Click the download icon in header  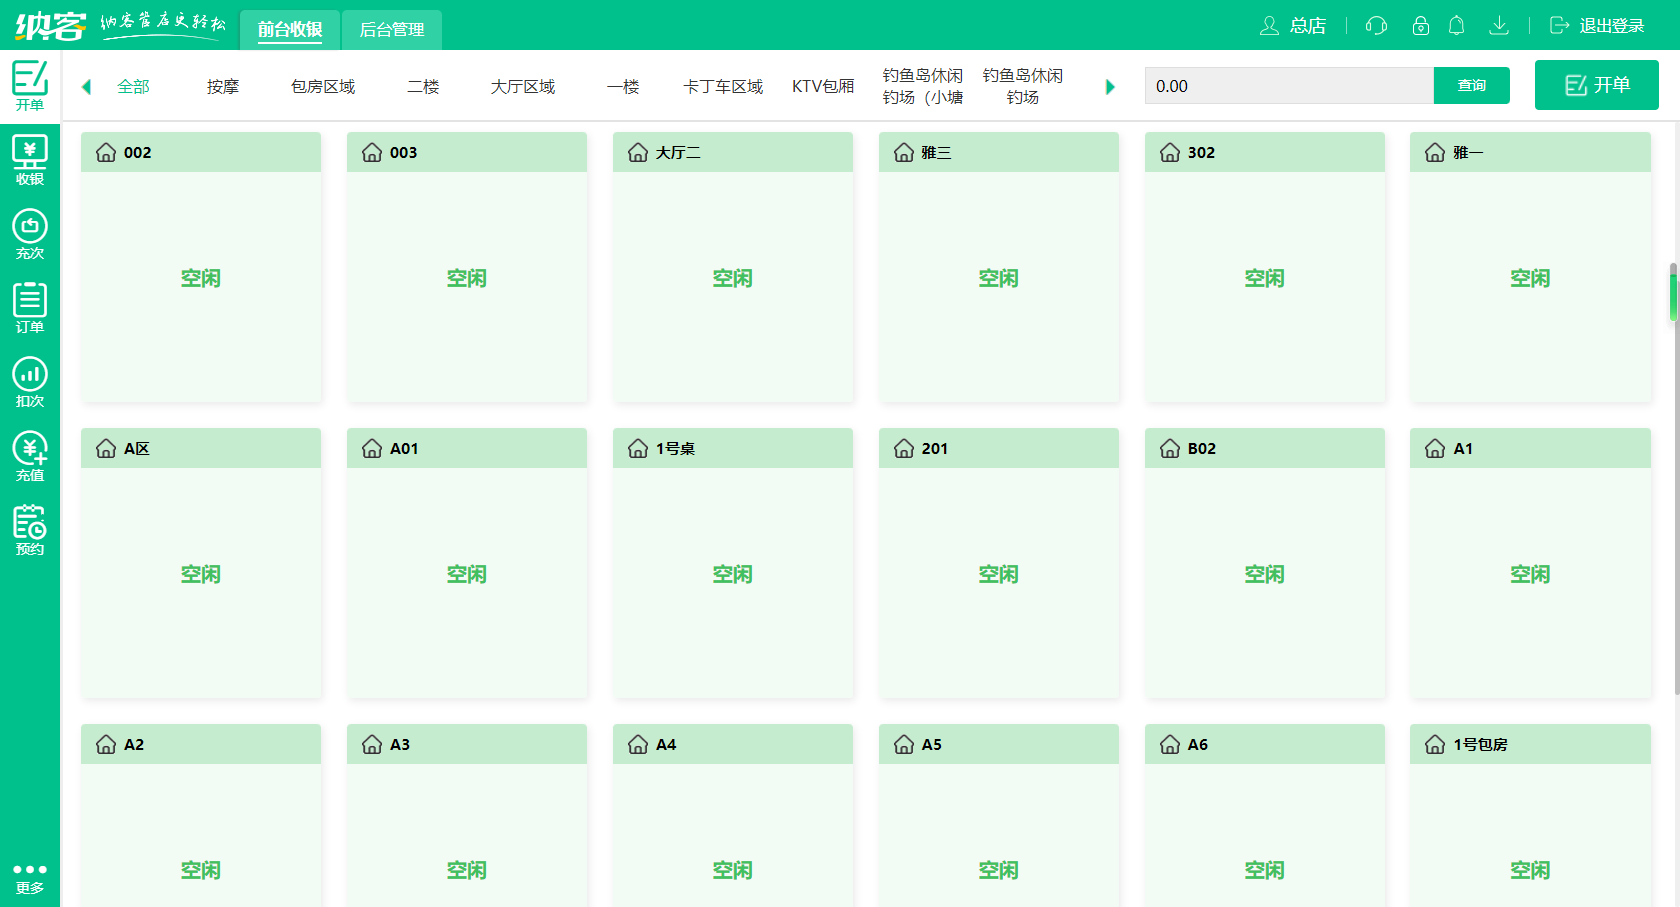[1498, 26]
